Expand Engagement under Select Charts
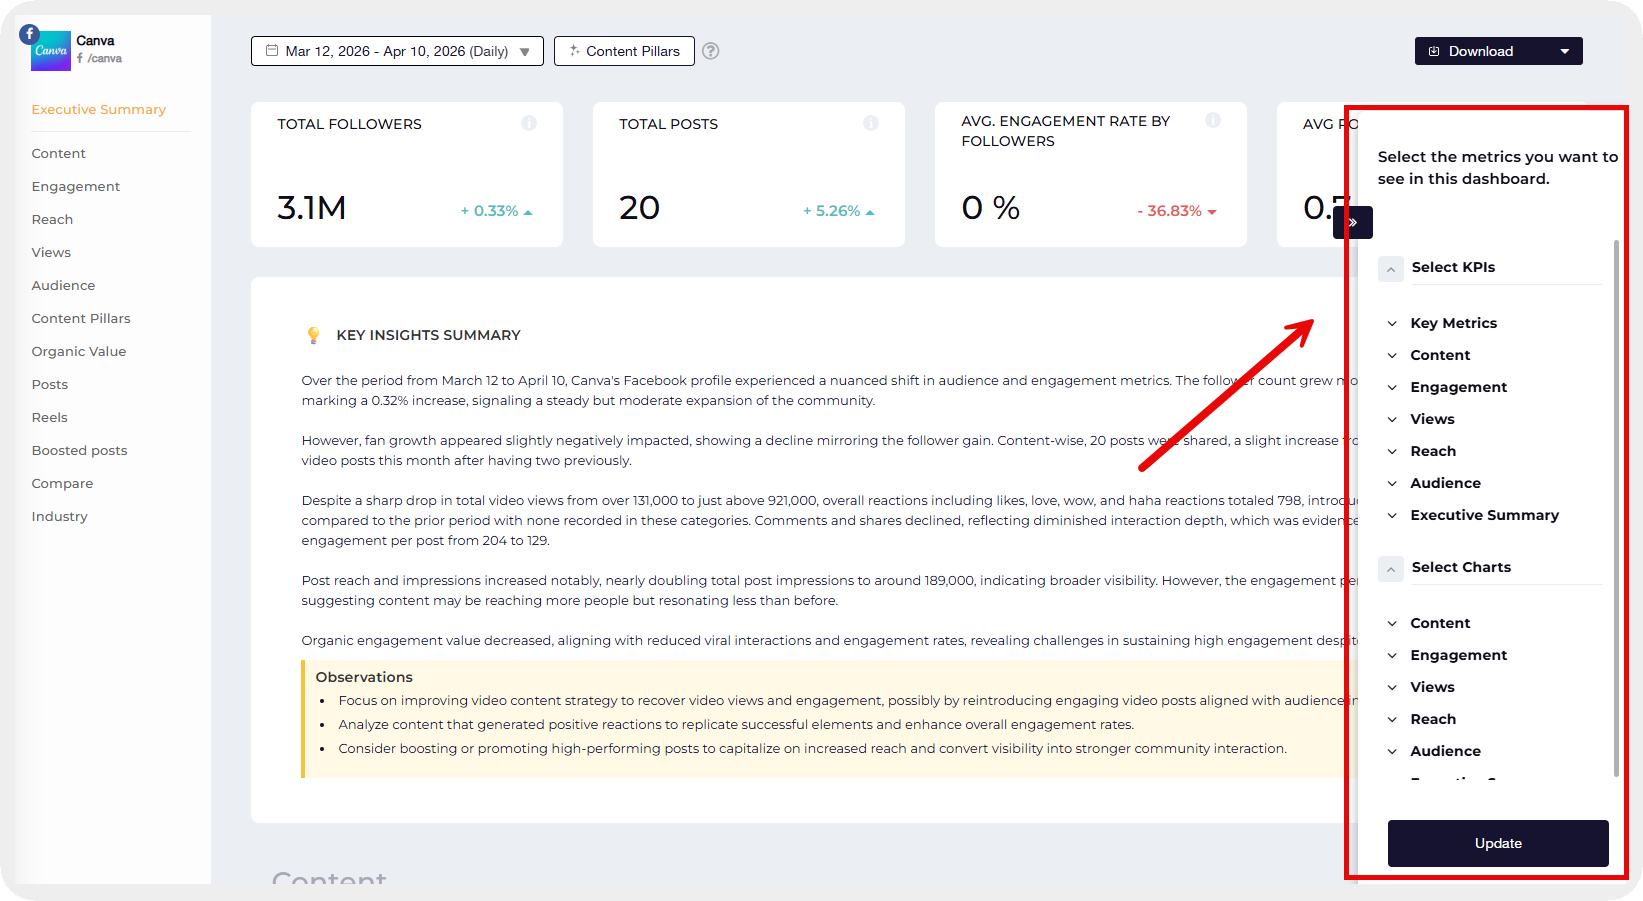Viewport: 1643px width, 901px height. [1392, 655]
